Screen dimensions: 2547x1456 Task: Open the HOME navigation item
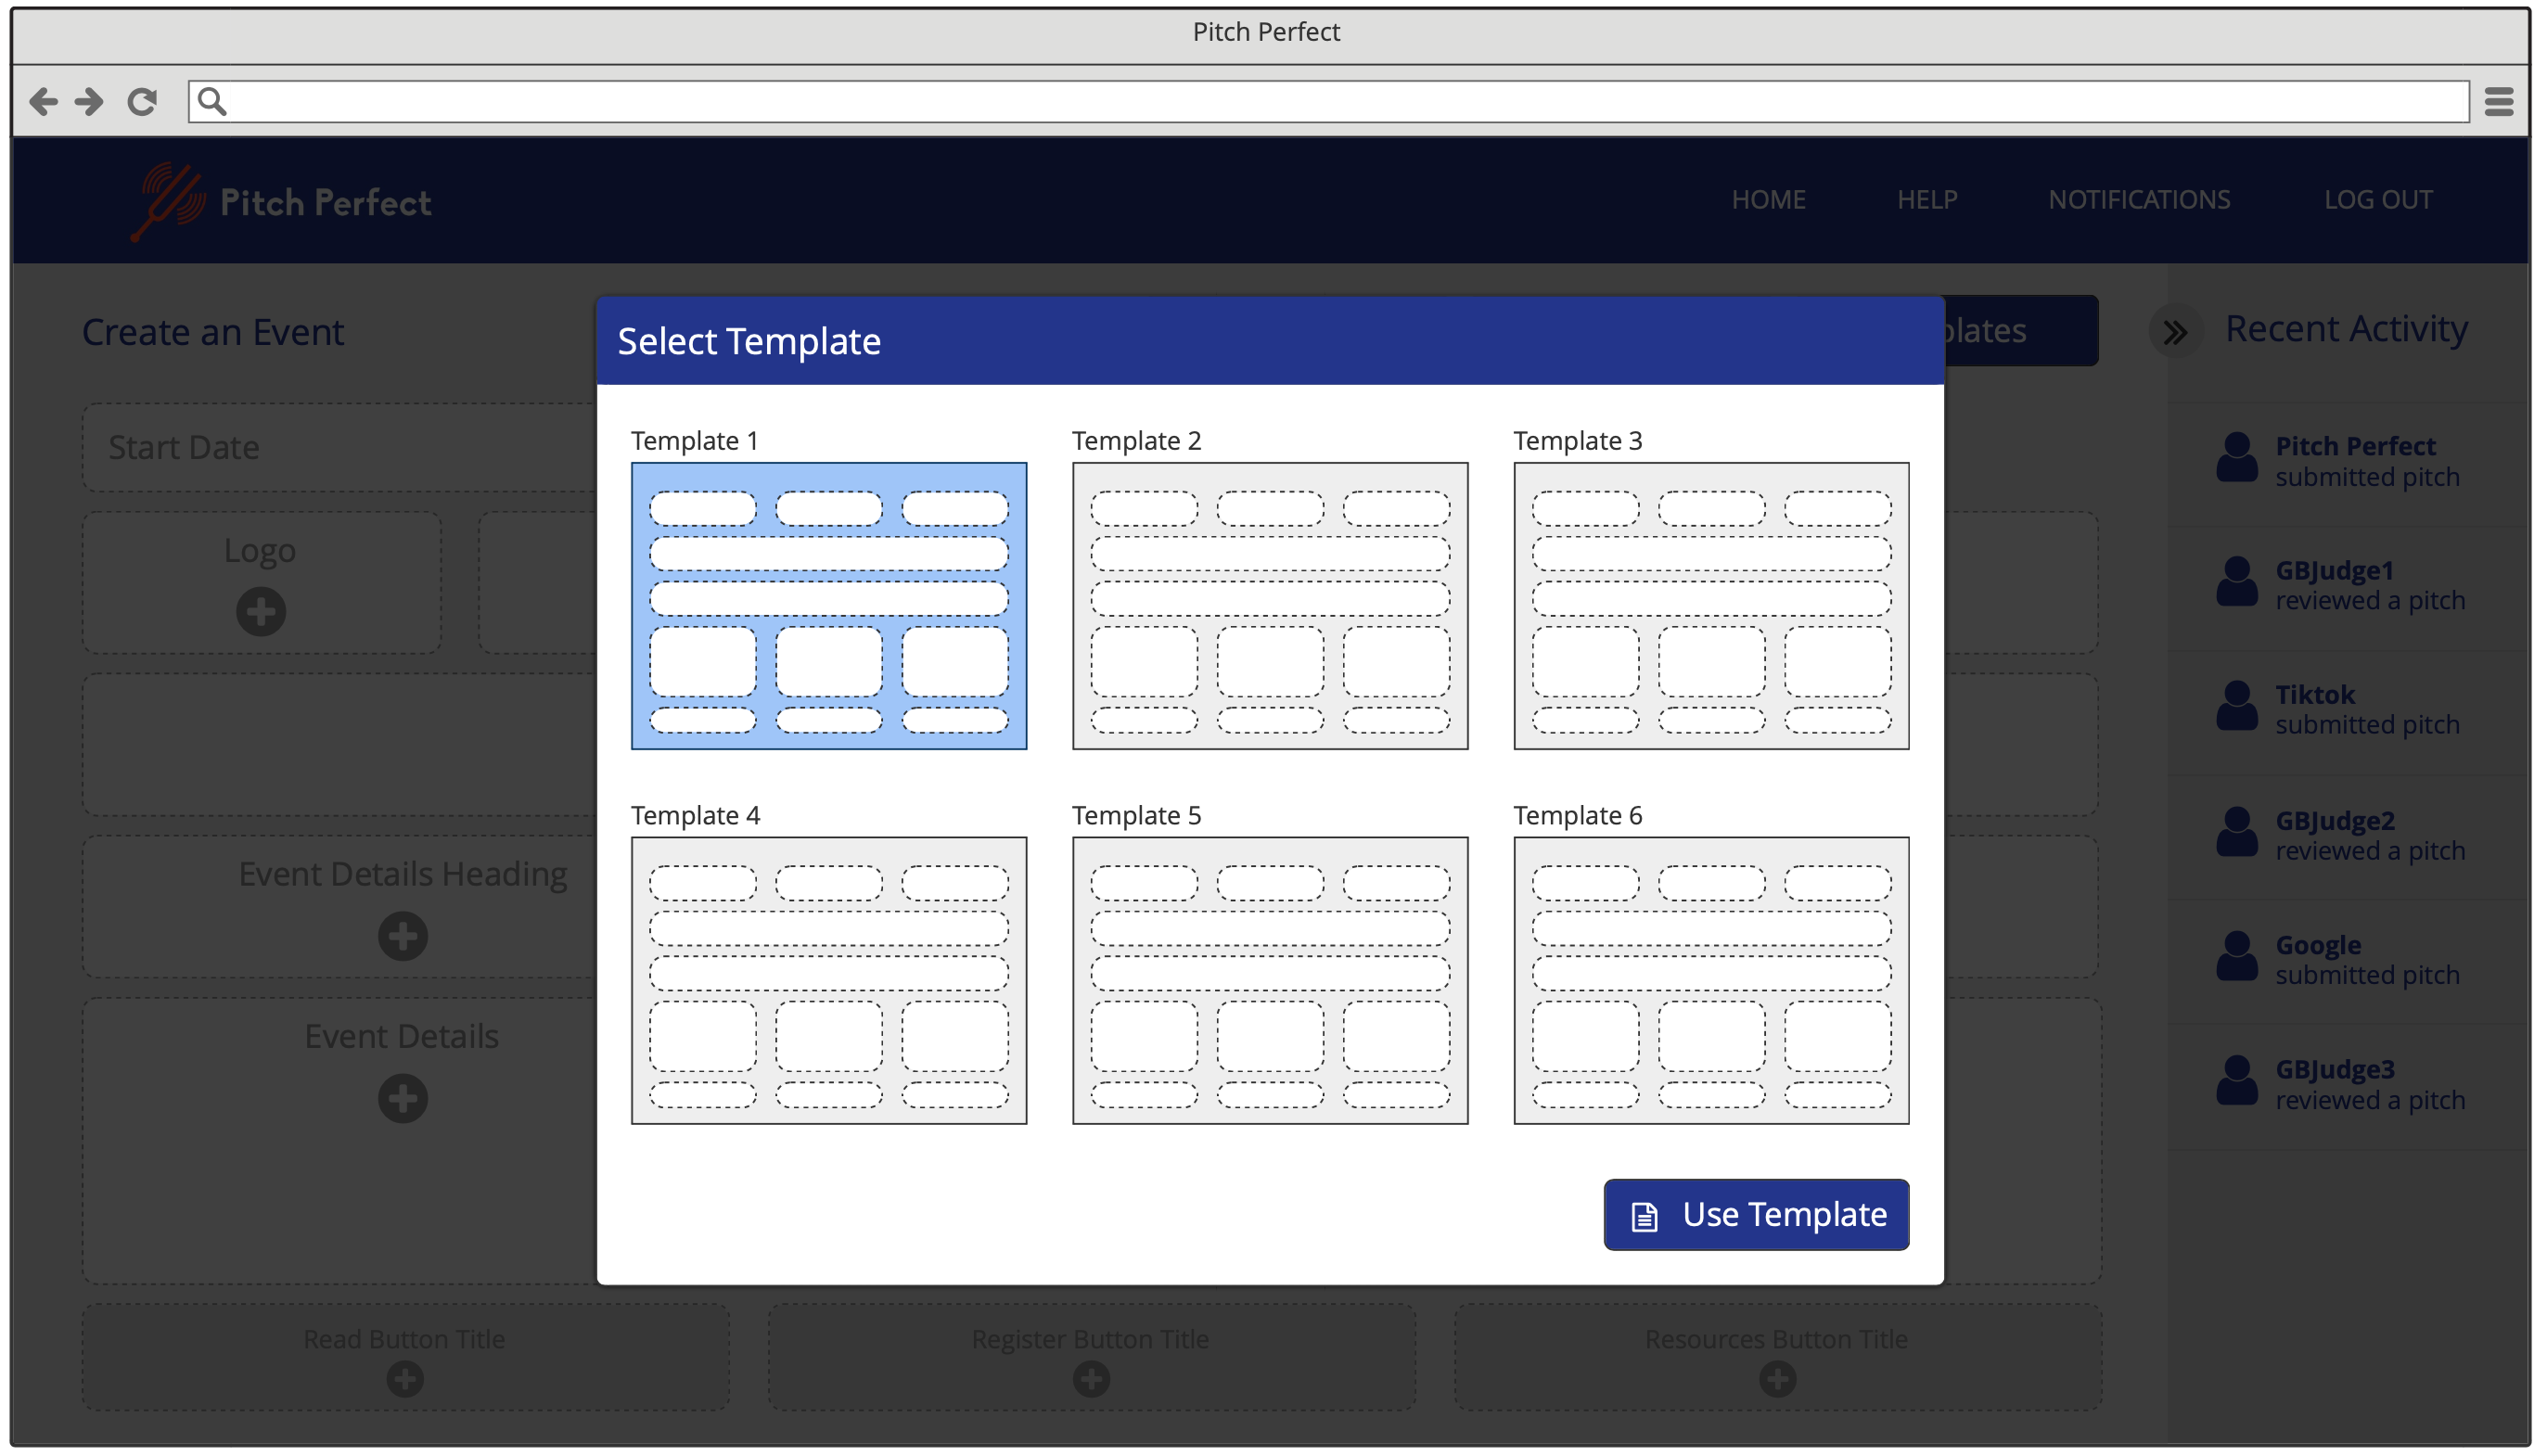click(x=1768, y=199)
